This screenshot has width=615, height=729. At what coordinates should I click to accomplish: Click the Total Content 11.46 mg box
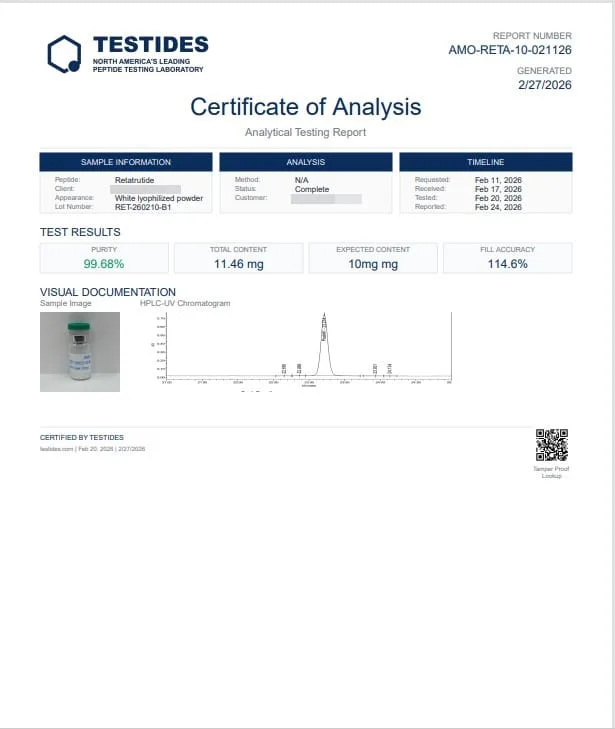(238, 258)
